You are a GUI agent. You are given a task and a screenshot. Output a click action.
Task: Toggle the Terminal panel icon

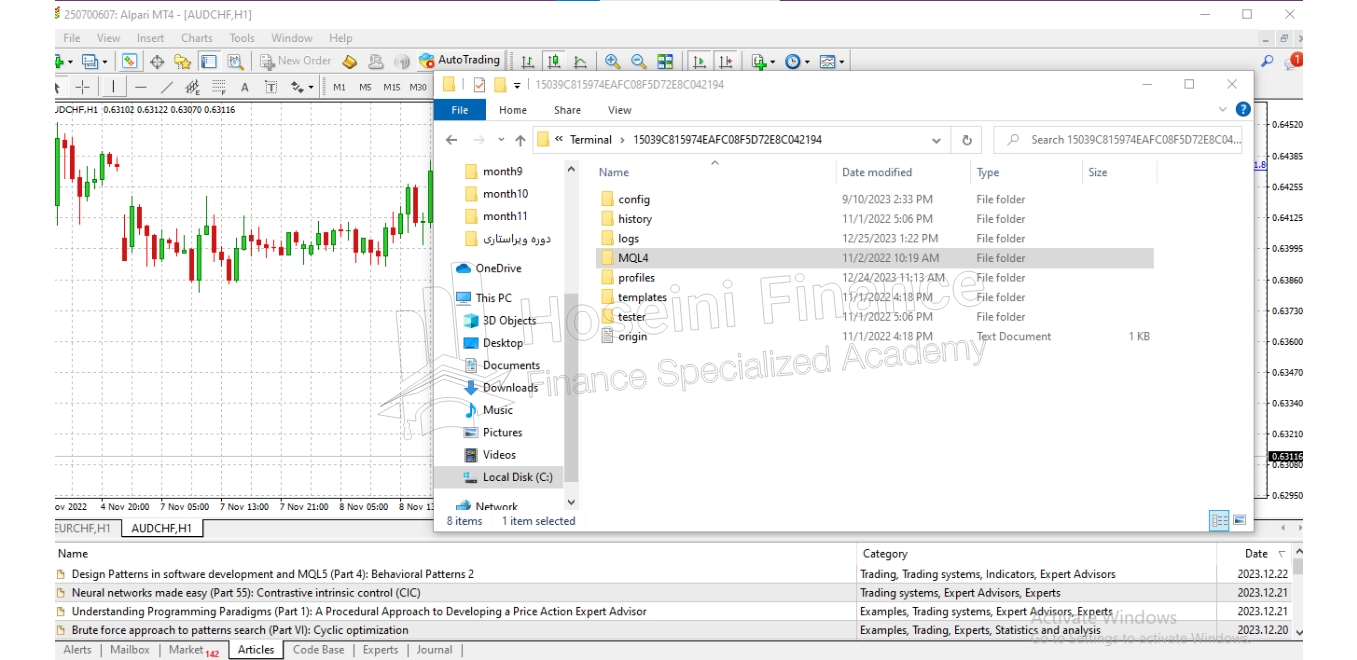[x=209, y=61]
